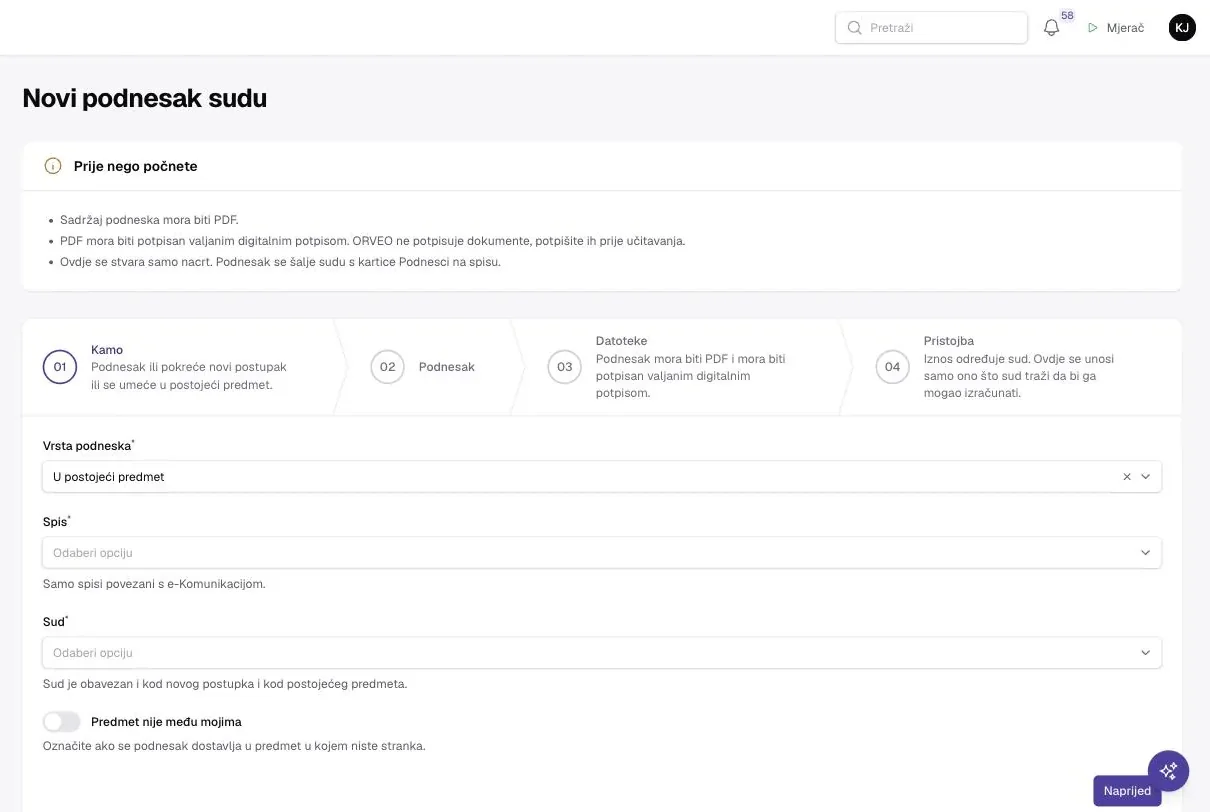Click the Novi podnesak sudu title
The width and height of the screenshot is (1210, 812).
tap(145, 98)
